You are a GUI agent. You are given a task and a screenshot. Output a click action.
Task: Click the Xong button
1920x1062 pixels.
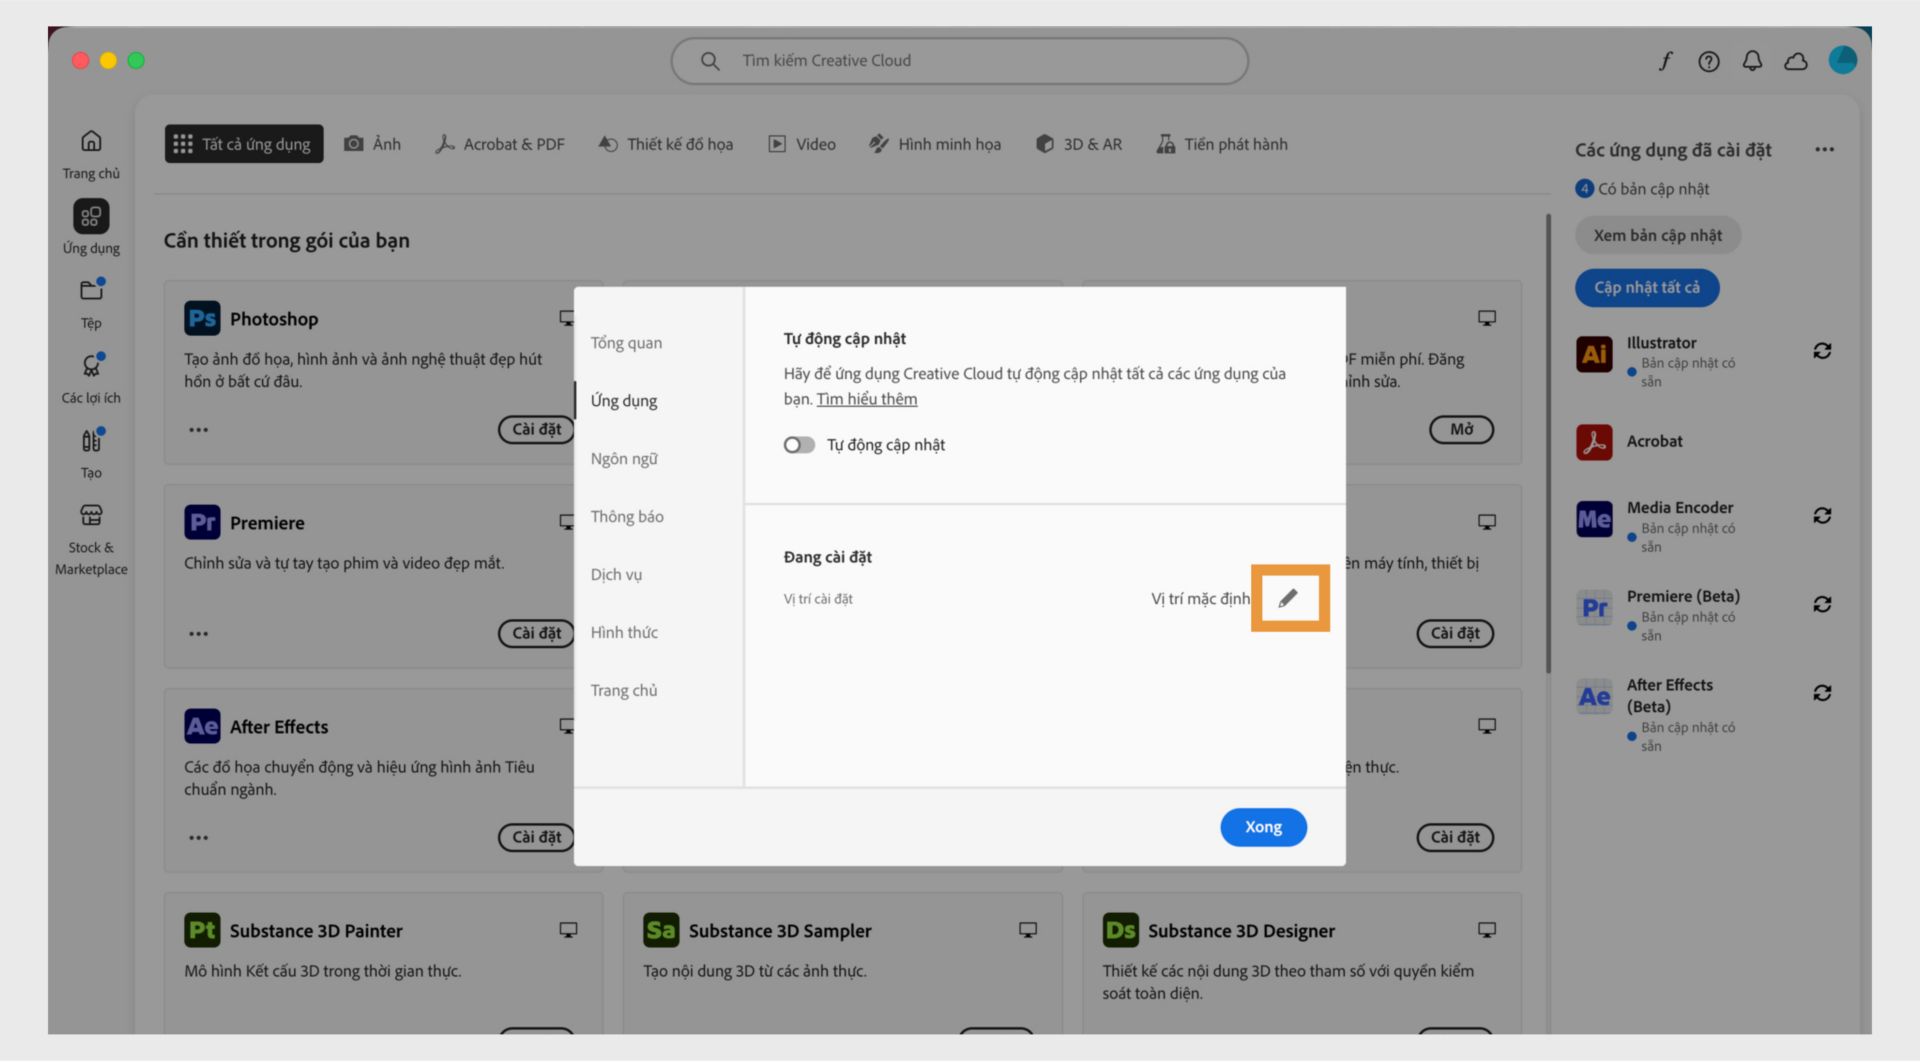tap(1263, 827)
